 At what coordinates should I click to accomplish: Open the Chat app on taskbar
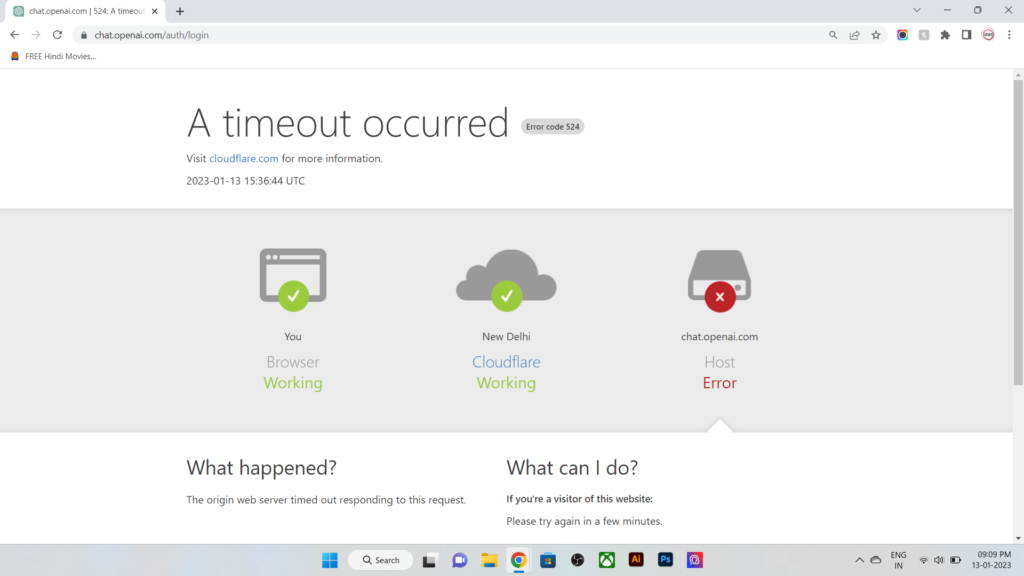460,560
